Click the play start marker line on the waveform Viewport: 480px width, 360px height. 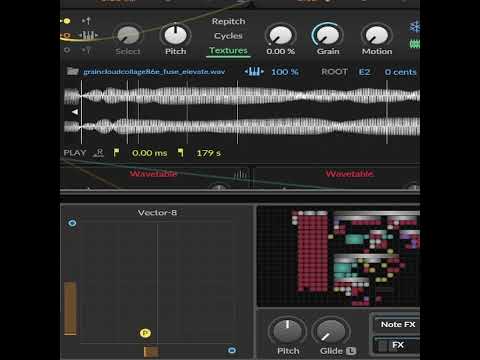(x=81, y=112)
